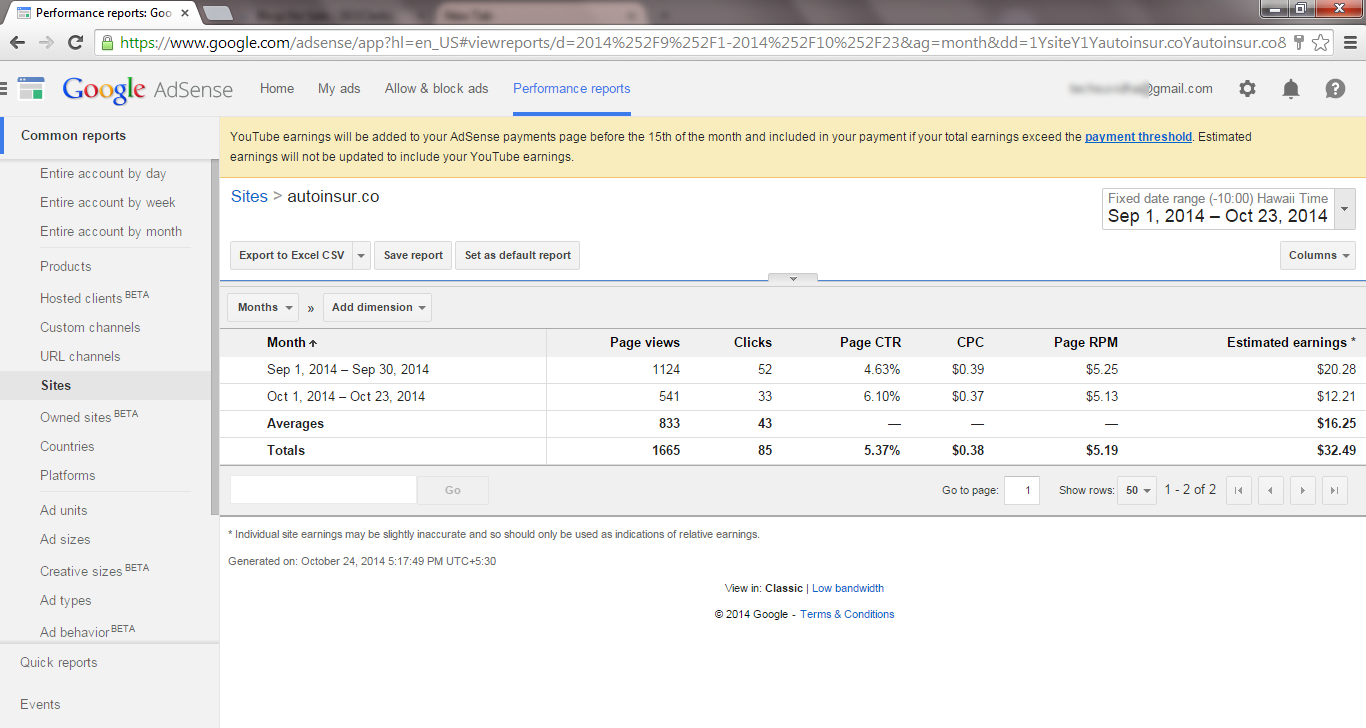The height and width of the screenshot is (728, 1366).
Task: Reload the page with the refresh icon
Action: tap(75, 42)
